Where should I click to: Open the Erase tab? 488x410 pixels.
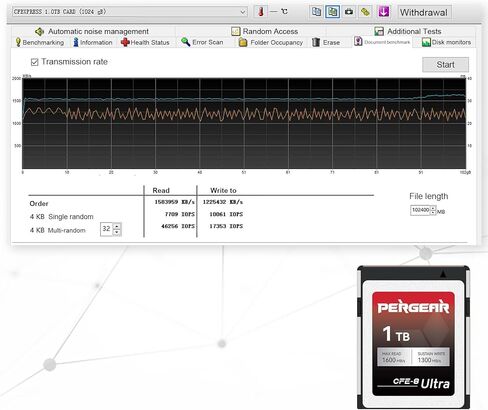click(326, 42)
